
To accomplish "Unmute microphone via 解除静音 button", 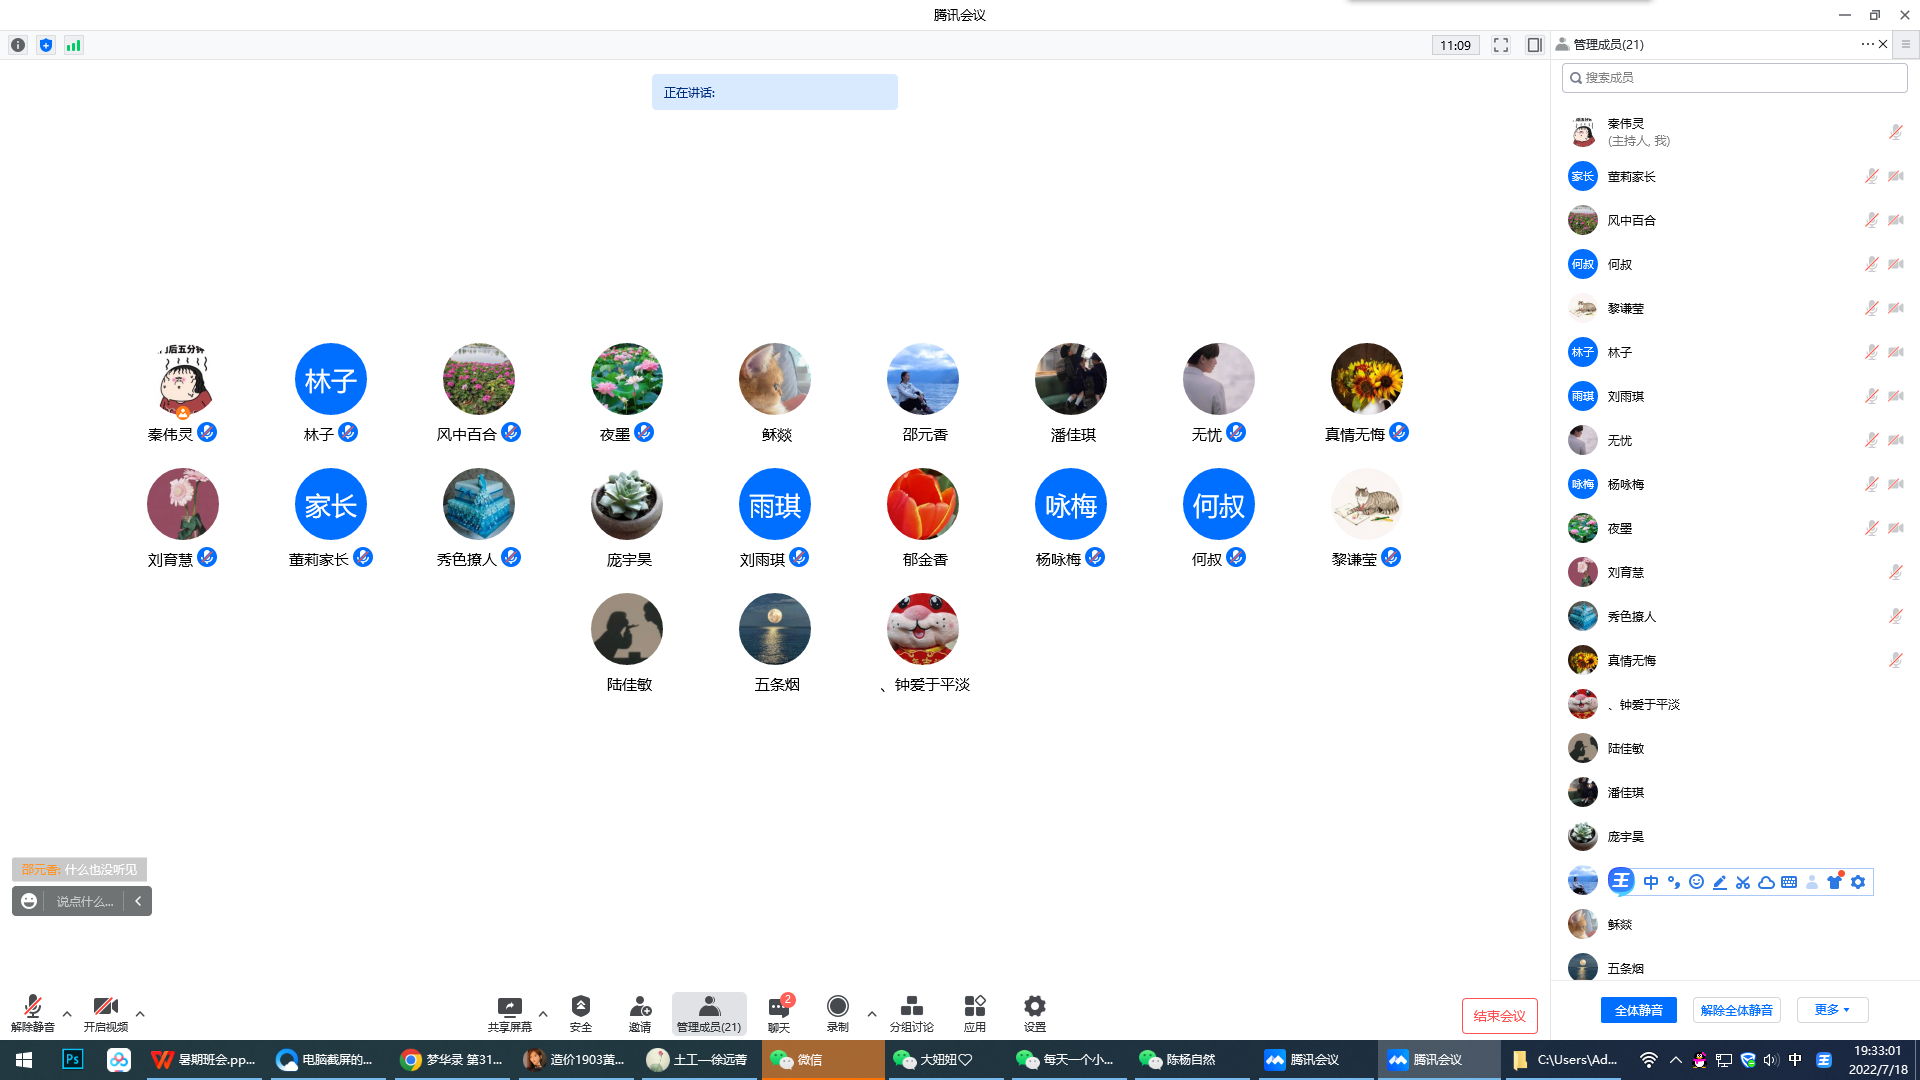I will (x=32, y=1012).
